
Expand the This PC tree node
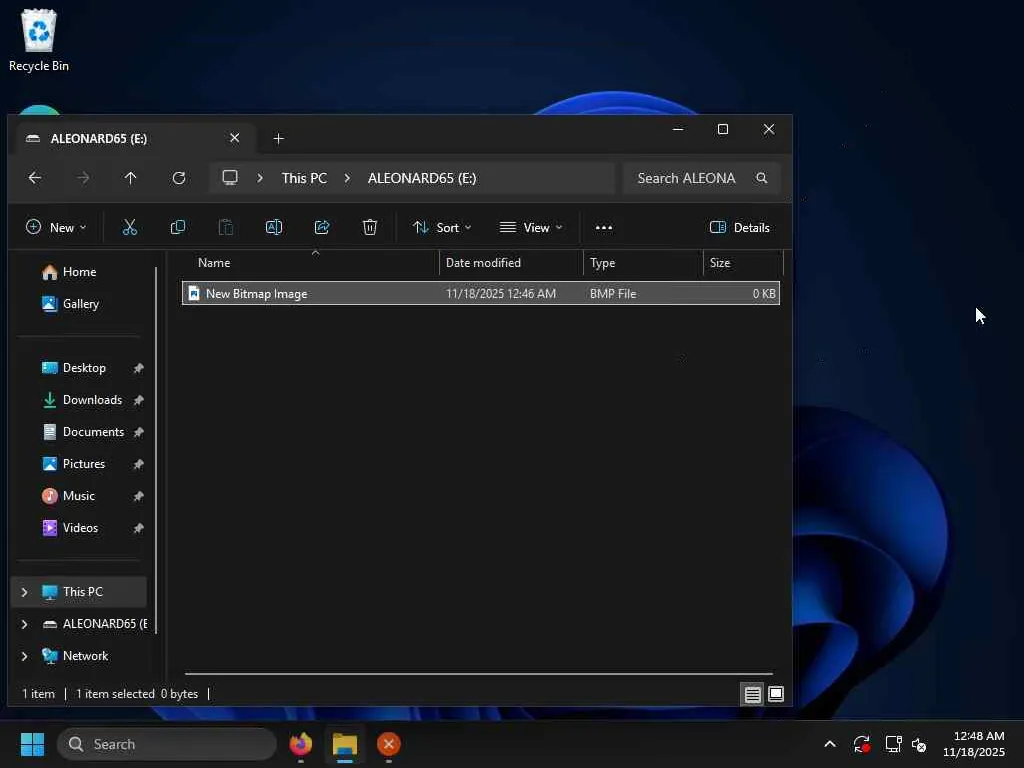click(25, 592)
